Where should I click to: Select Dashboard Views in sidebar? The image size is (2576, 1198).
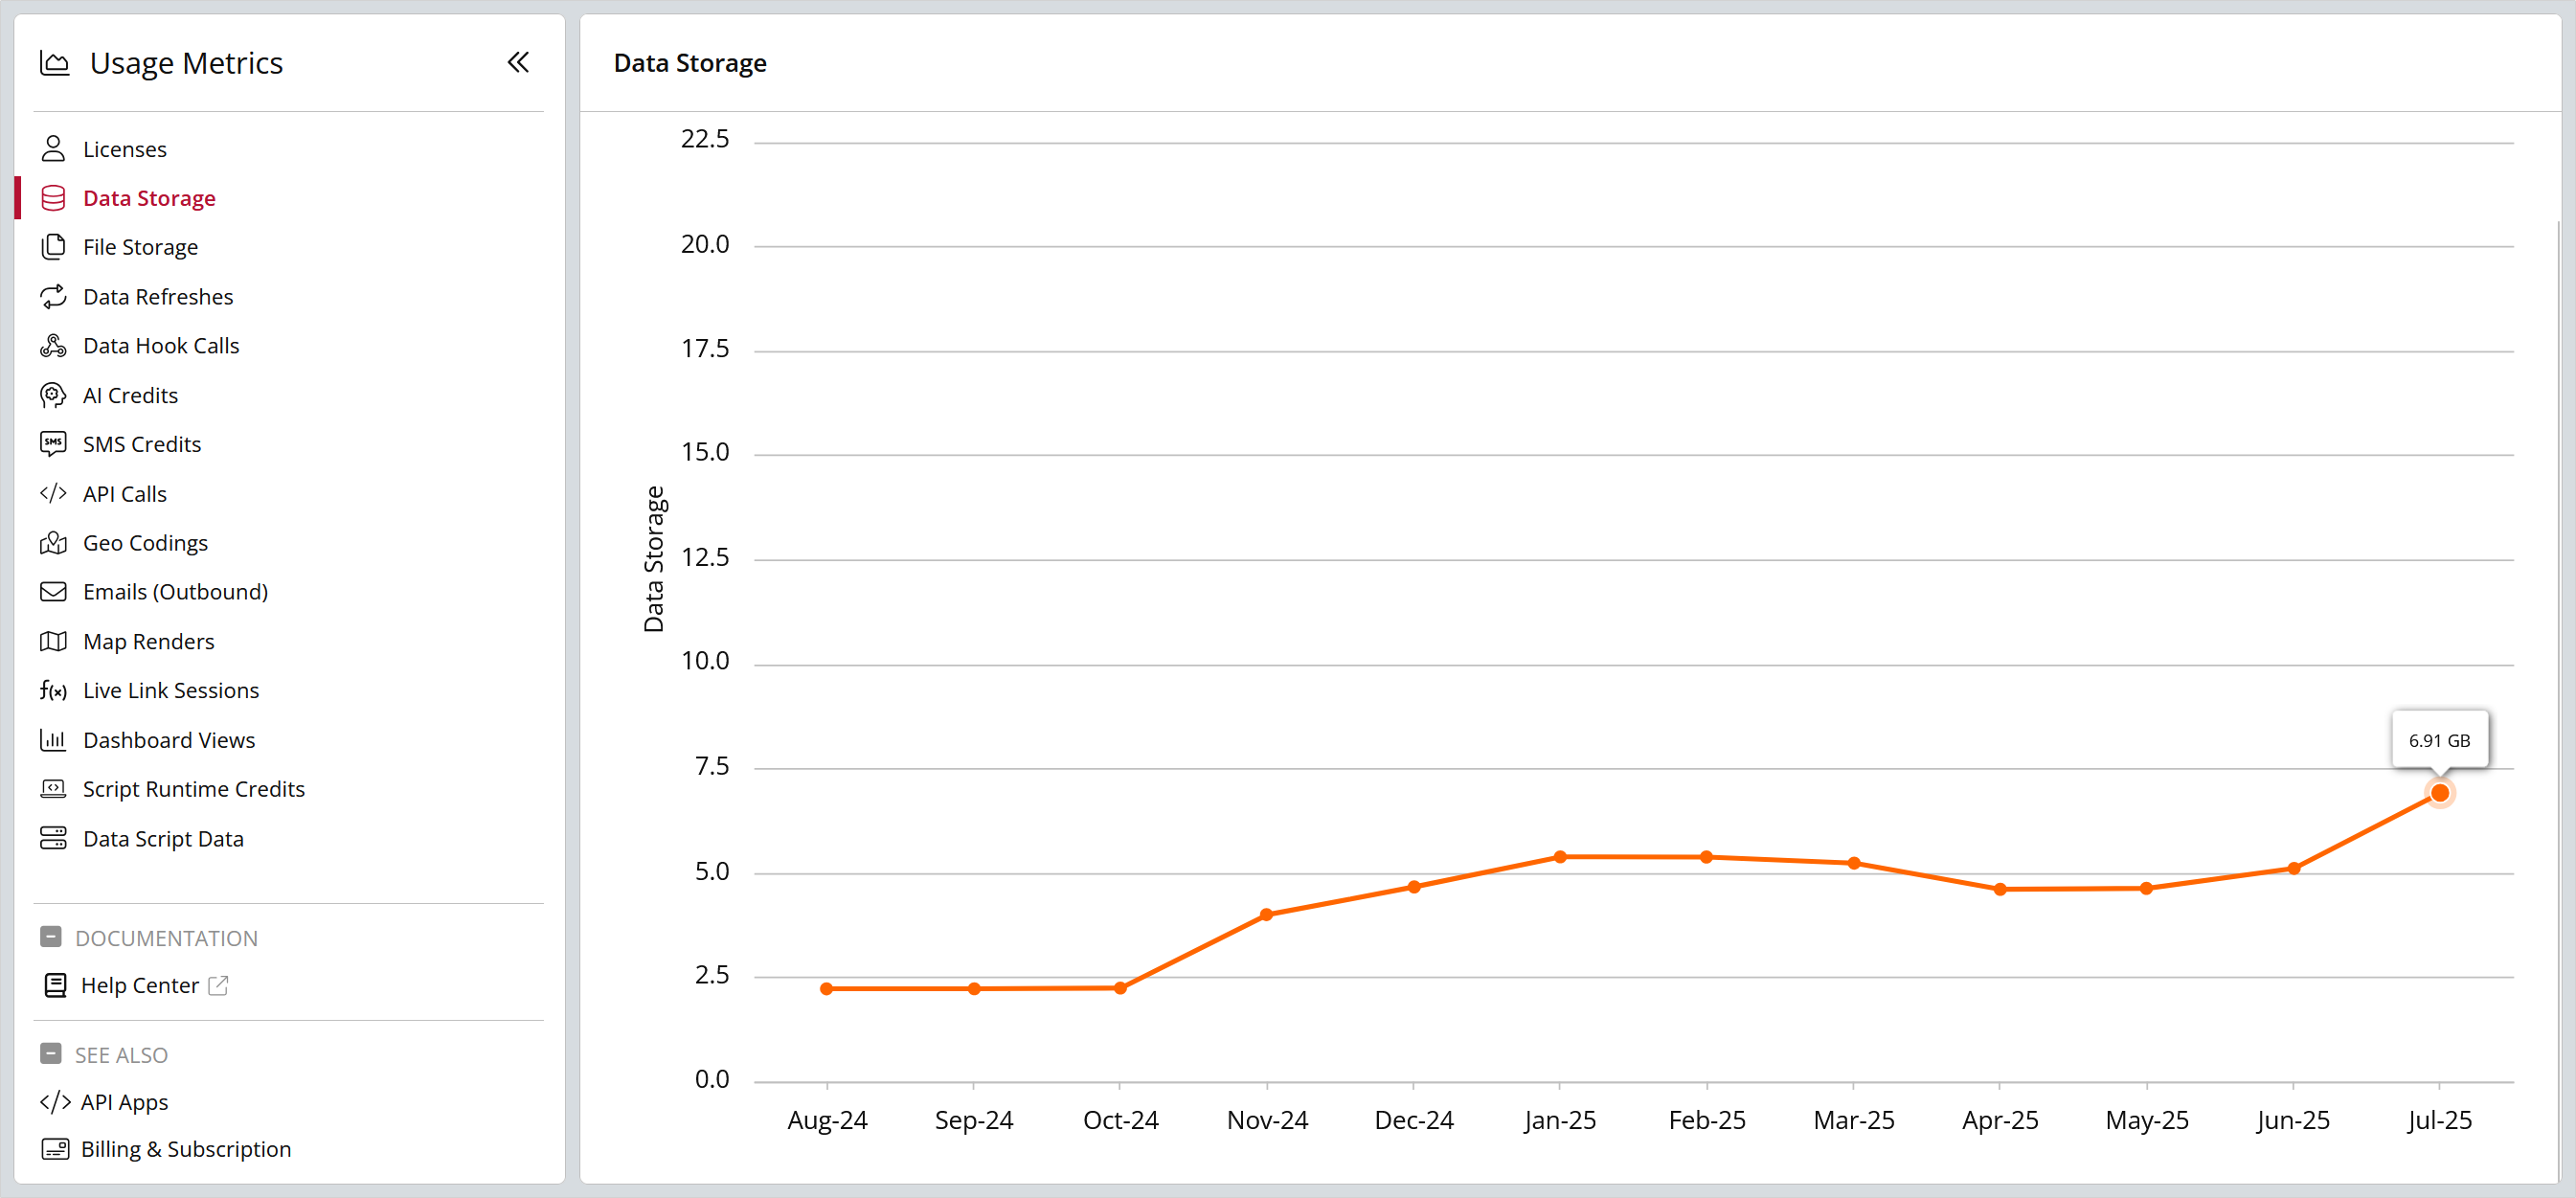(x=169, y=740)
